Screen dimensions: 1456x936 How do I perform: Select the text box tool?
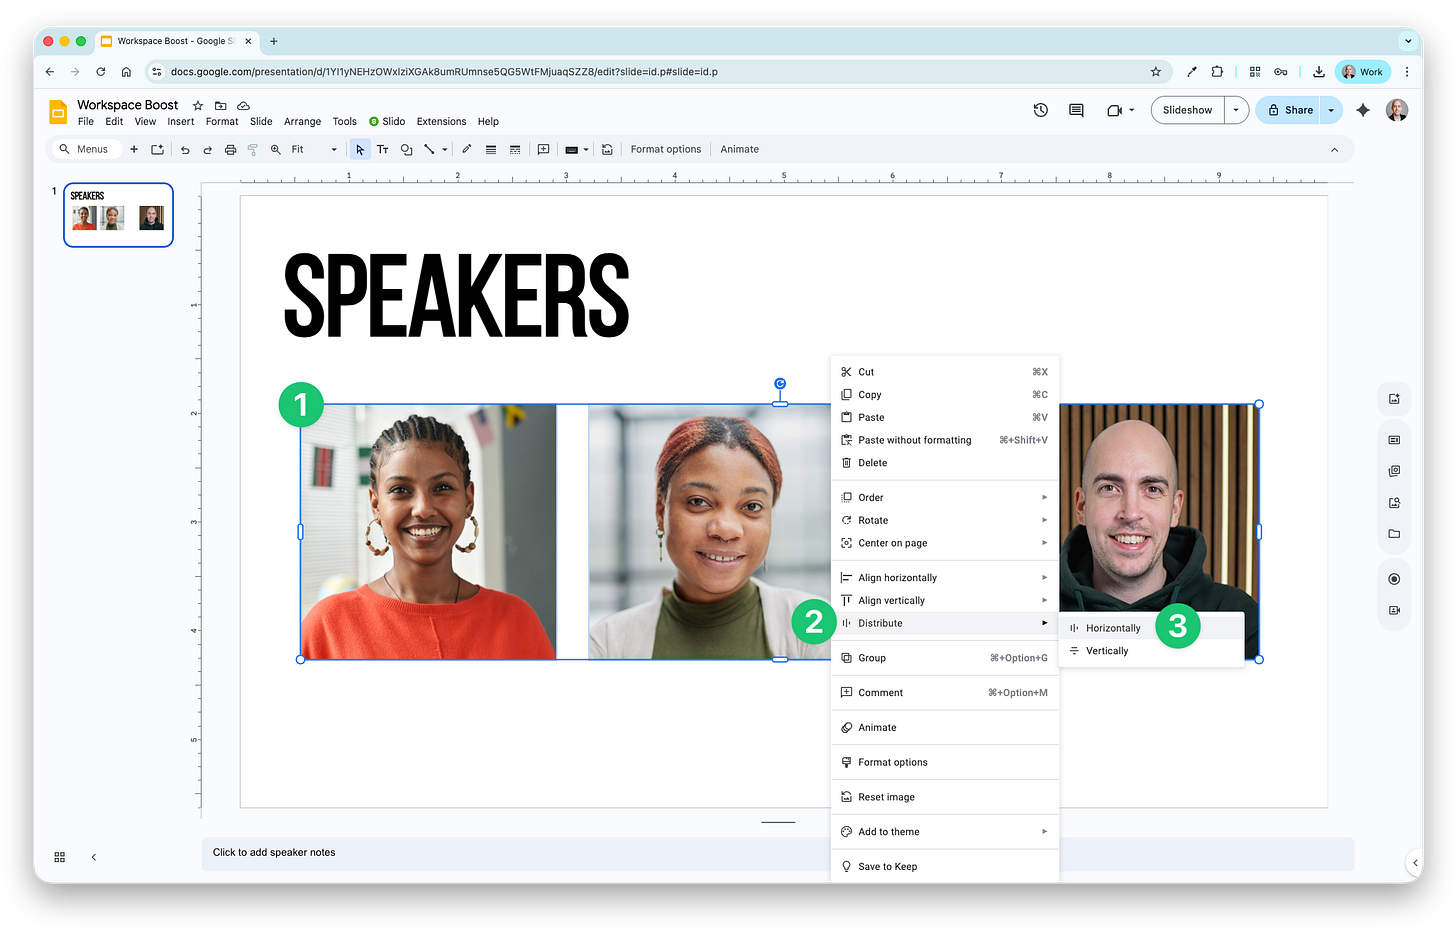click(x=382, y=149)
